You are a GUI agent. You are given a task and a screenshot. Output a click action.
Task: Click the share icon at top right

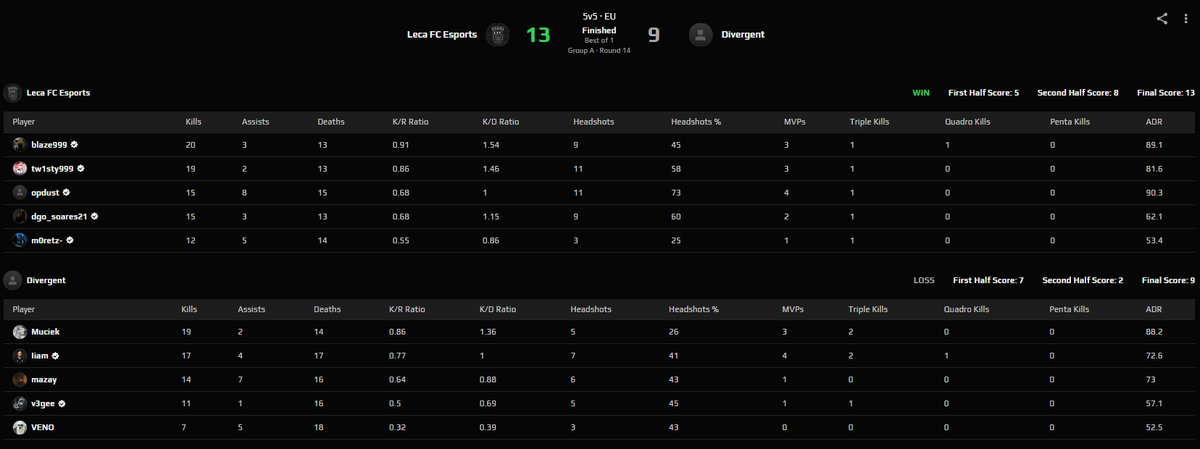coord(1162,18)
